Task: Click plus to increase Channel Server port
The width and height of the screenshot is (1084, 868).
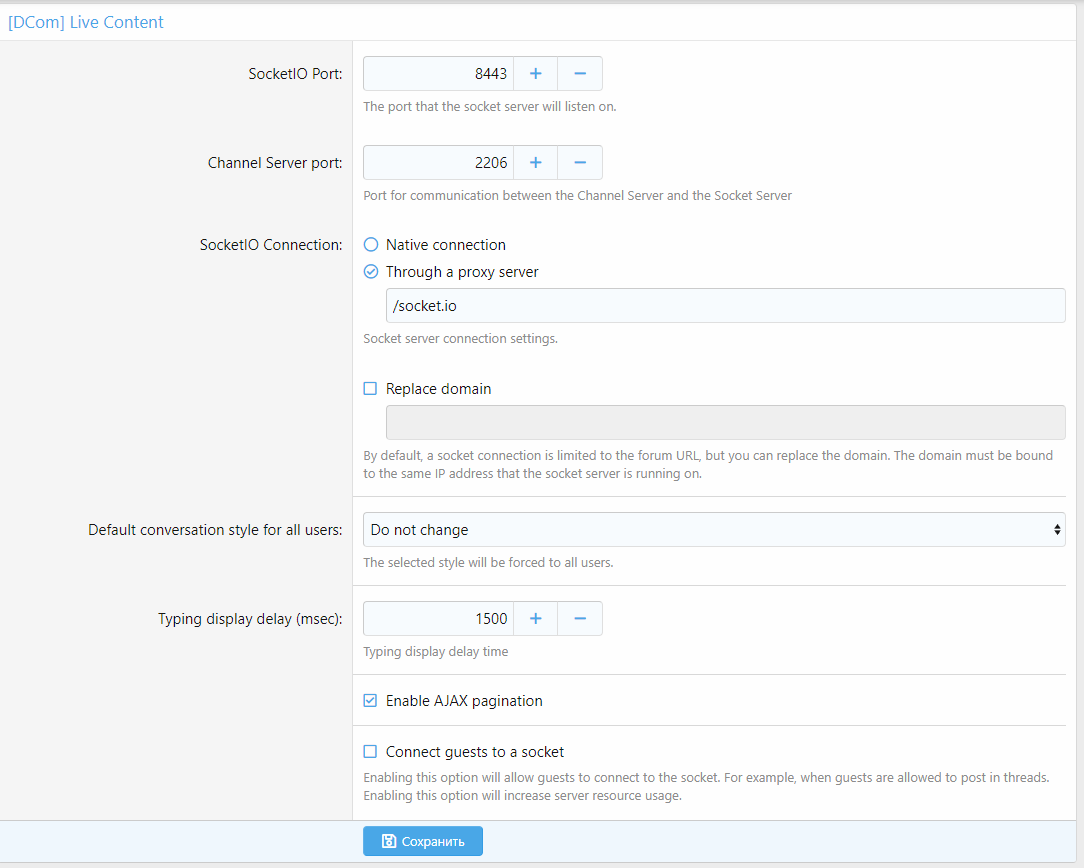Action: point(535,163)
